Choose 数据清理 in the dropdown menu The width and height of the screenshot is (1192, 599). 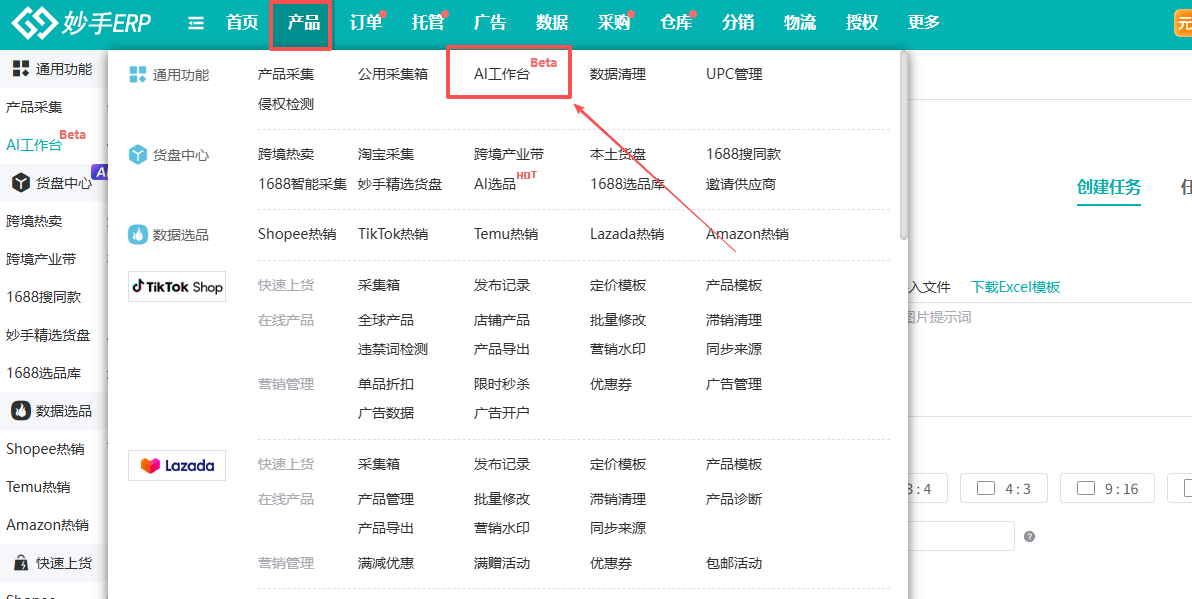coord(618,74)
